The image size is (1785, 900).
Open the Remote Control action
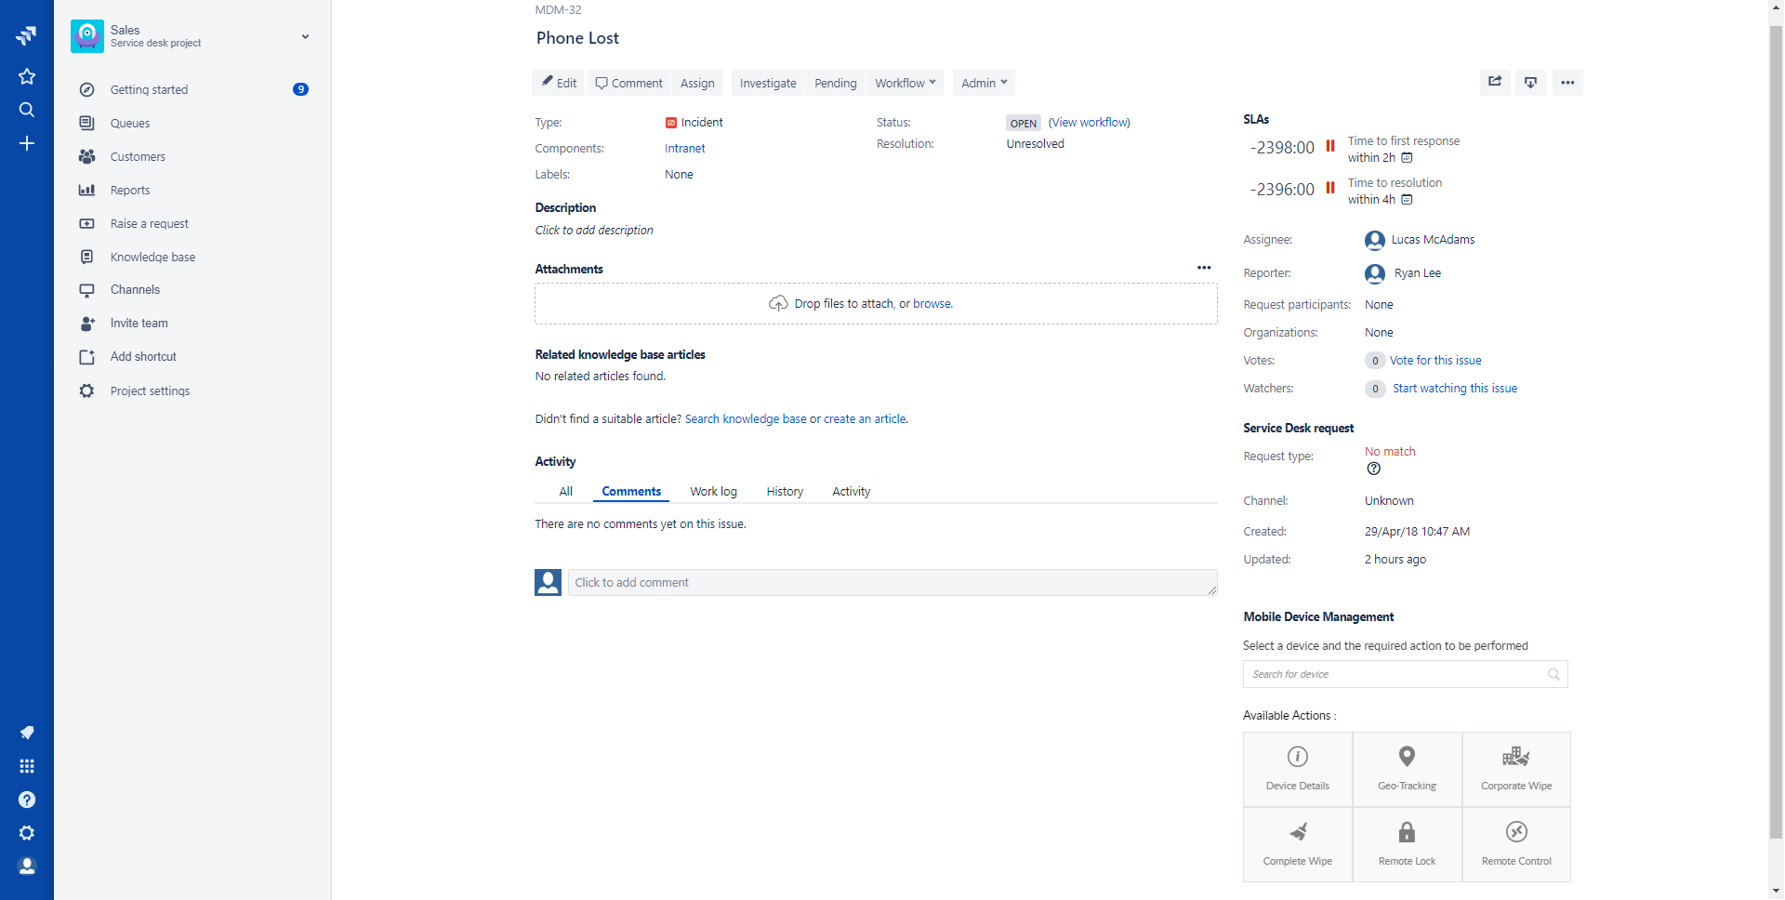pos(1516,845)
